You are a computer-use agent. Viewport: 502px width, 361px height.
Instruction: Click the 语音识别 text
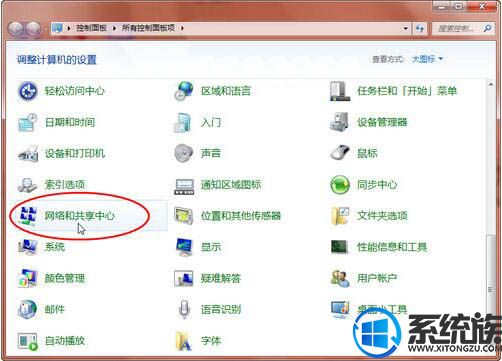[x=221, y=309]
